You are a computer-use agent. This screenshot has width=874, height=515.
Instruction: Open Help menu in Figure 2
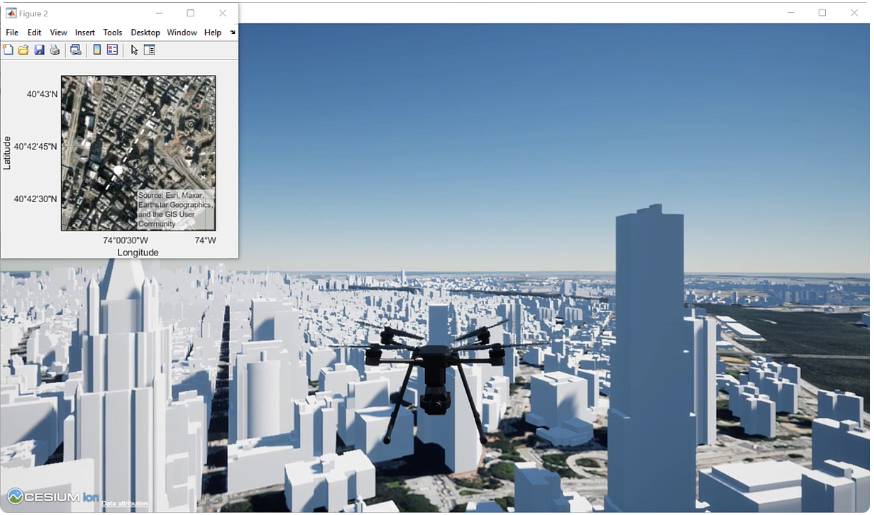pos(212,32)
